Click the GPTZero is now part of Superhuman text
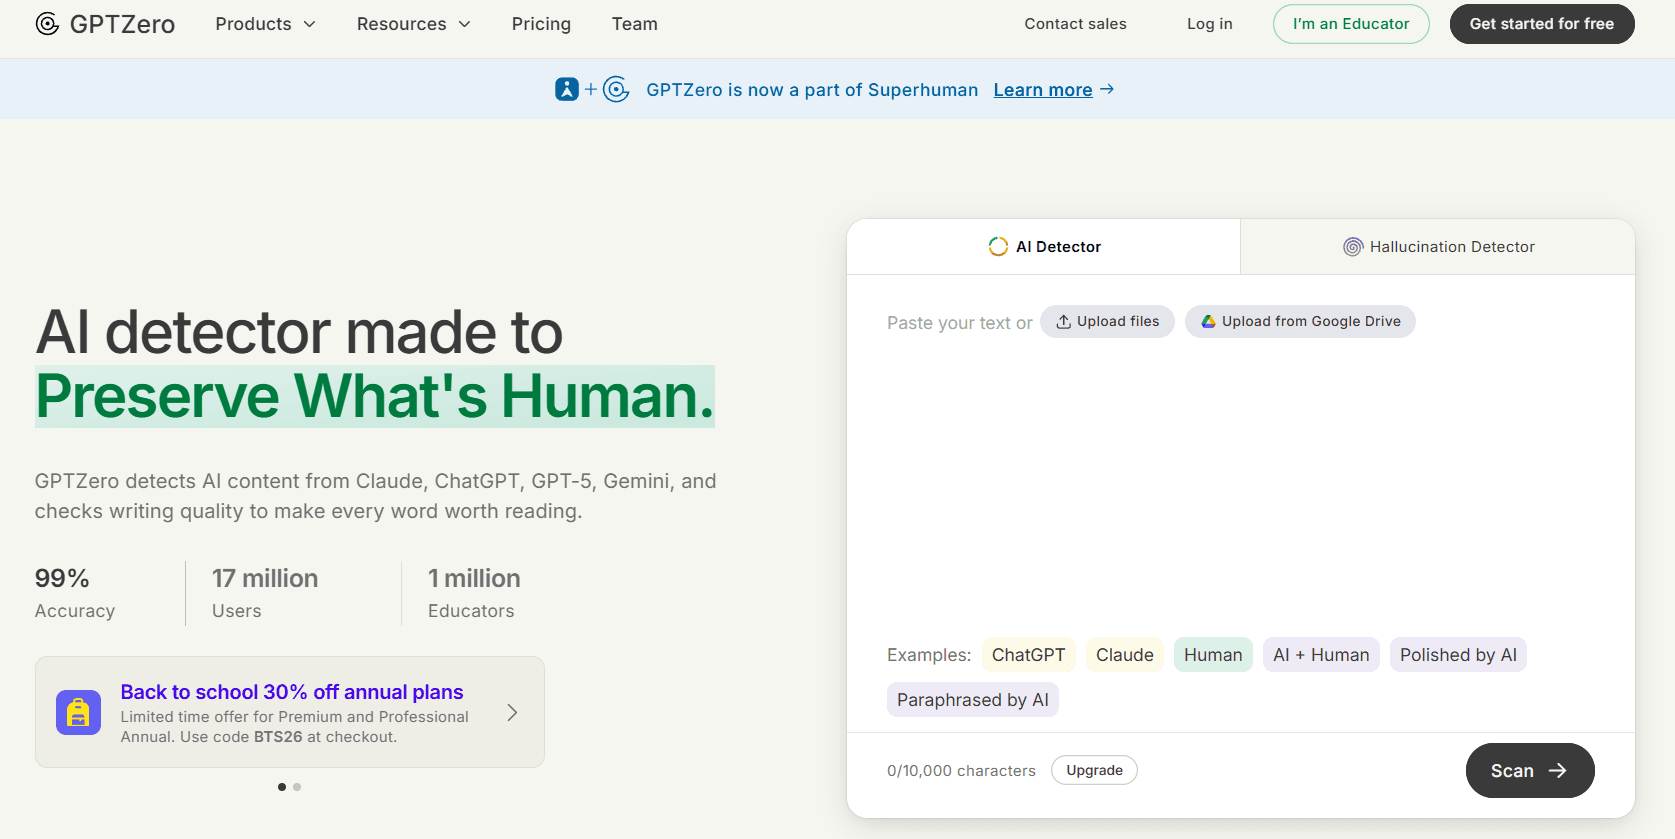Image resolution: width=1675 pixels, height=839 pixels. pyautogui.click(x=812, y=90)
